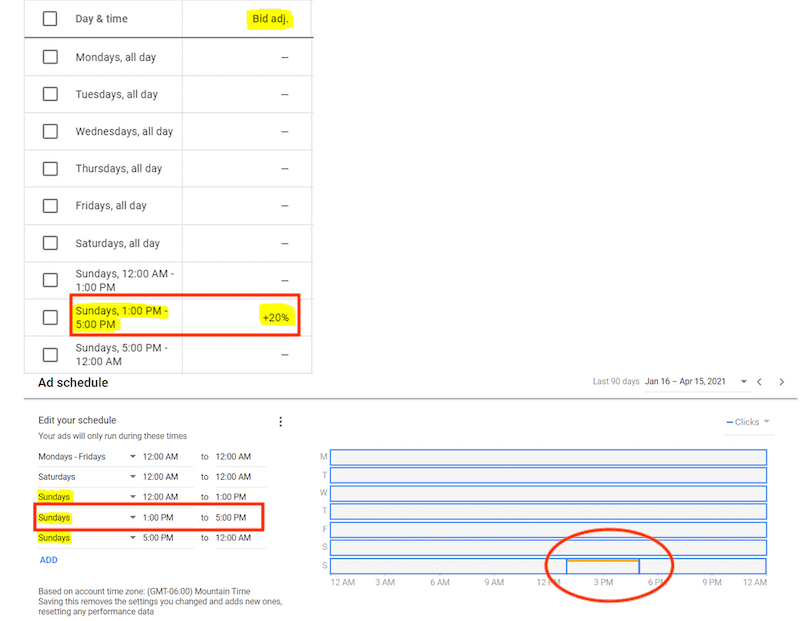Open the Clicks metric dropdown
Image resolution: width=800 pixels, height=621 pixels.
point(748,422)
